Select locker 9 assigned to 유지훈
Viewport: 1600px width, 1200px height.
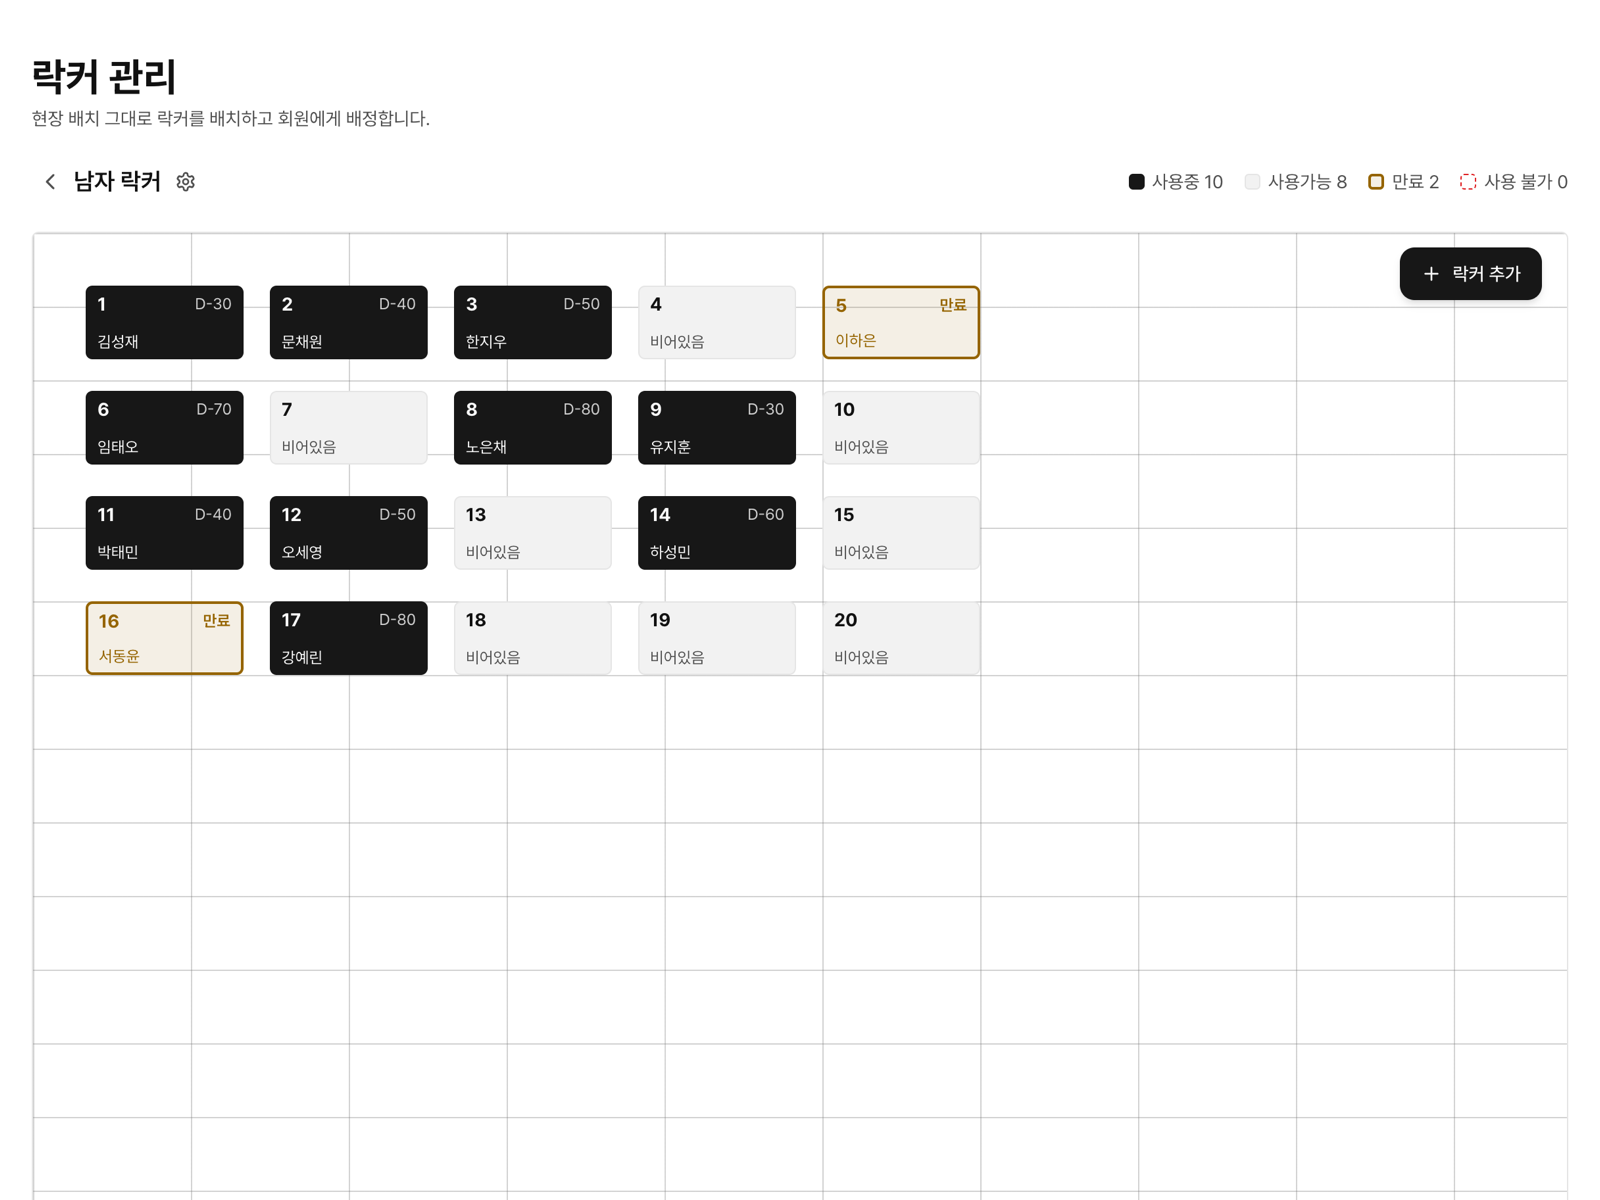(x=717, y=428)
